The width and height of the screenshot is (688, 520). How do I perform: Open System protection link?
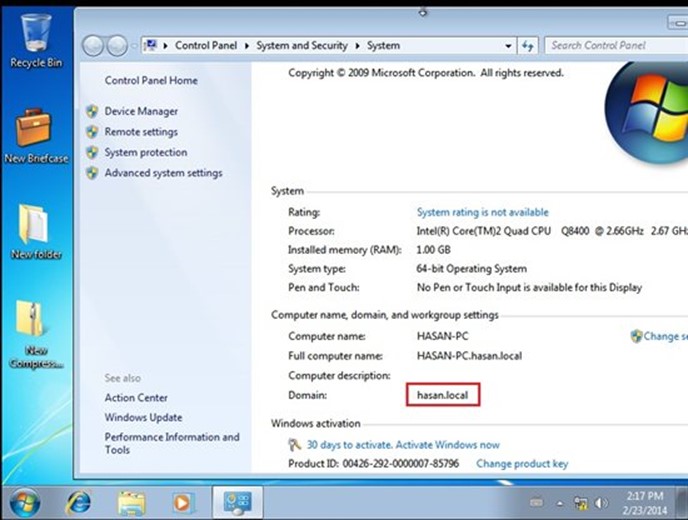(146, 152)
